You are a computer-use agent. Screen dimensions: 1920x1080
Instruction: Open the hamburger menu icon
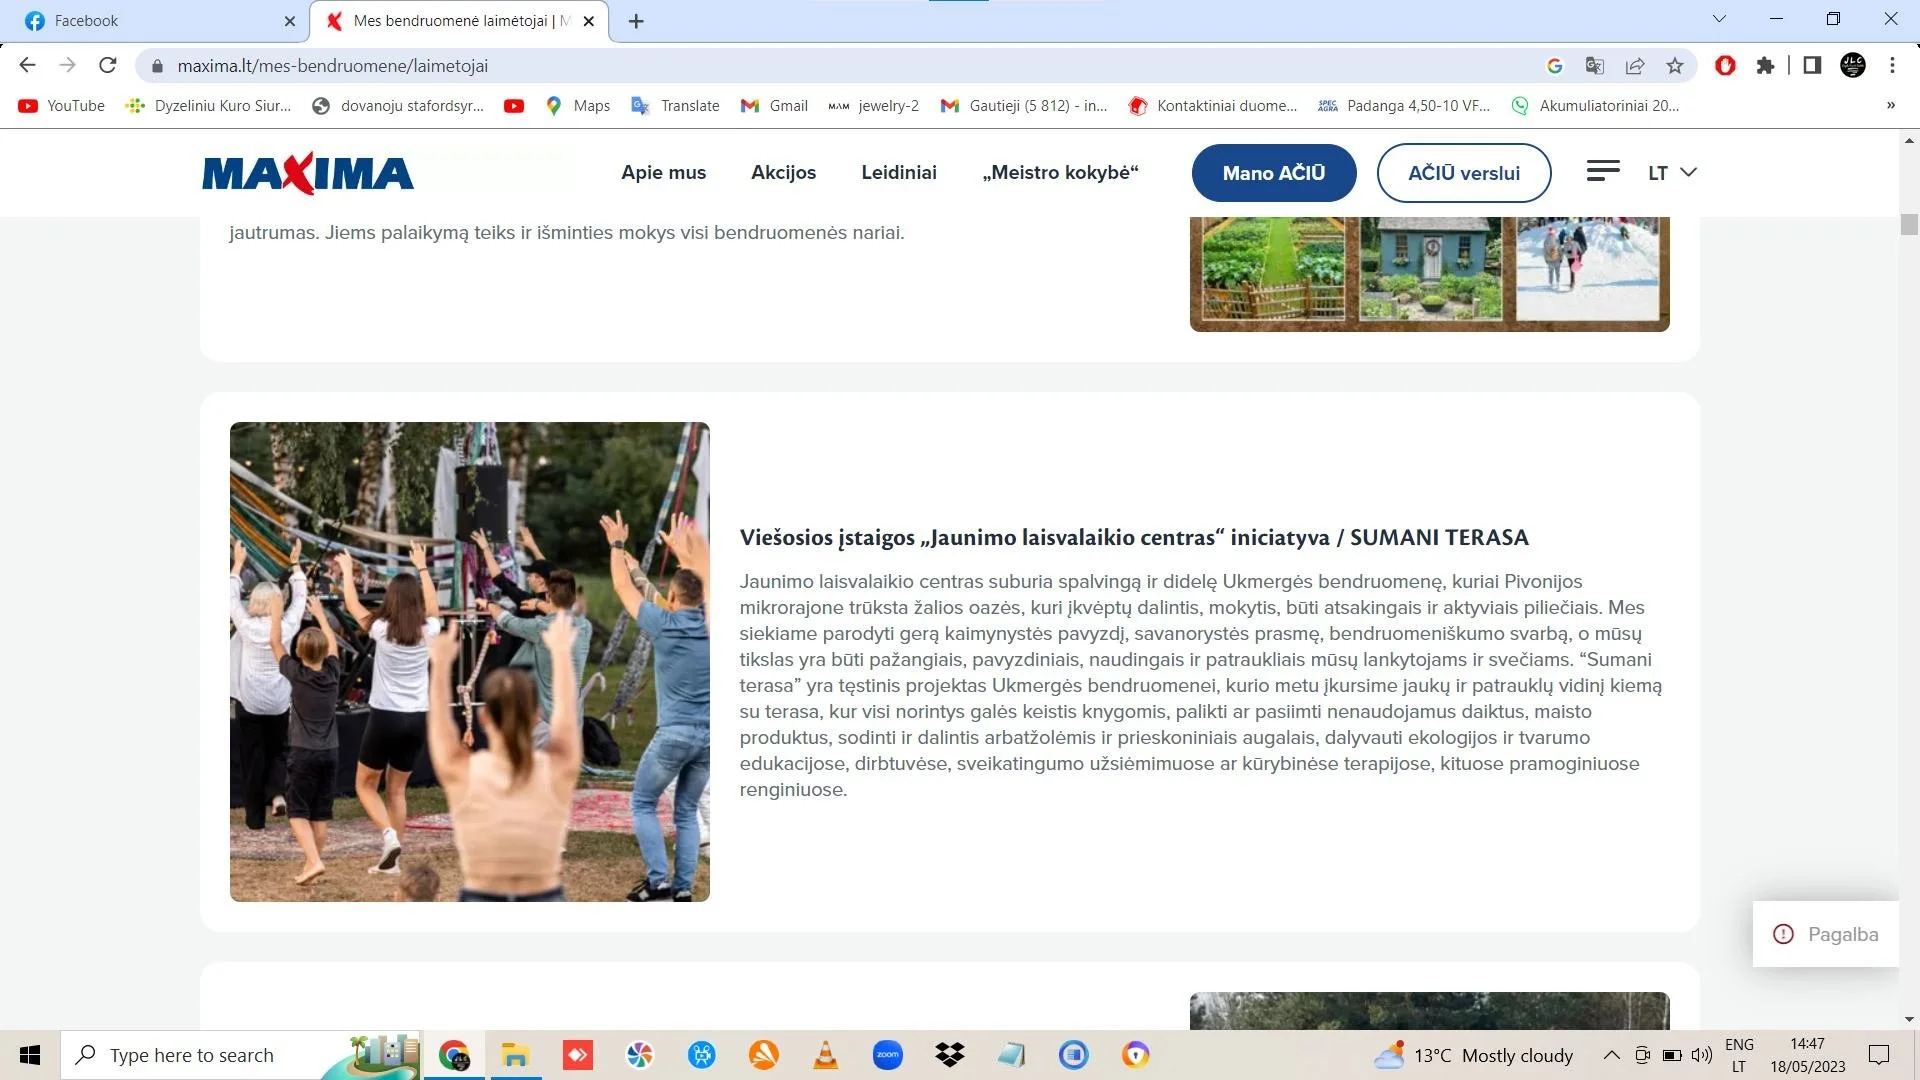coord(1603,172)
